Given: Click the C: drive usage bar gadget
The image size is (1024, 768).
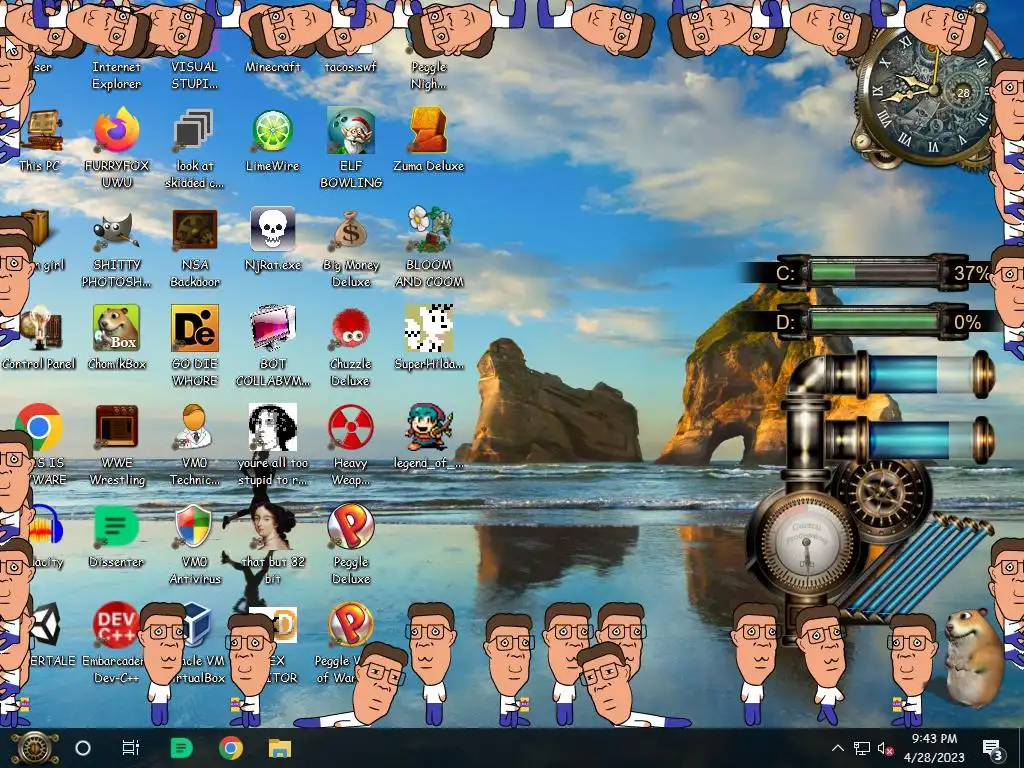Looking at the screenshot, I should (875, 272).
